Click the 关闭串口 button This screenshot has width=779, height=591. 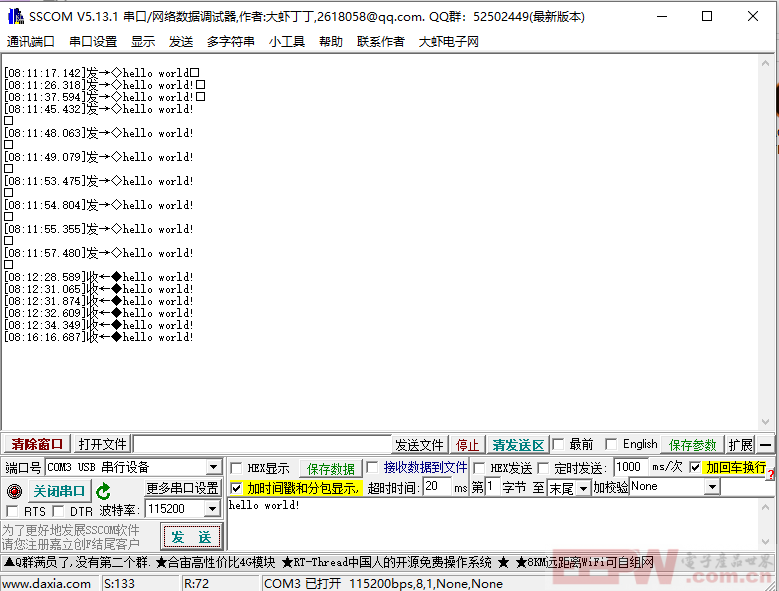click(59, 491)
